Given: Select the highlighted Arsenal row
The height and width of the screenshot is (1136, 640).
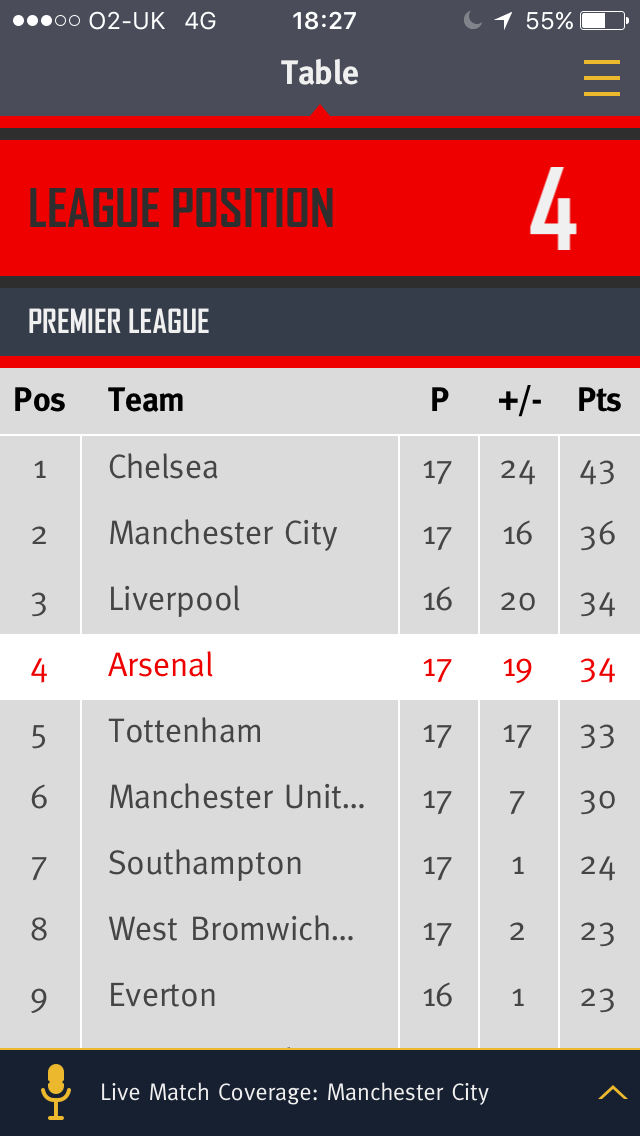Looking at the screenshot, I should click(x=320, y=667).
